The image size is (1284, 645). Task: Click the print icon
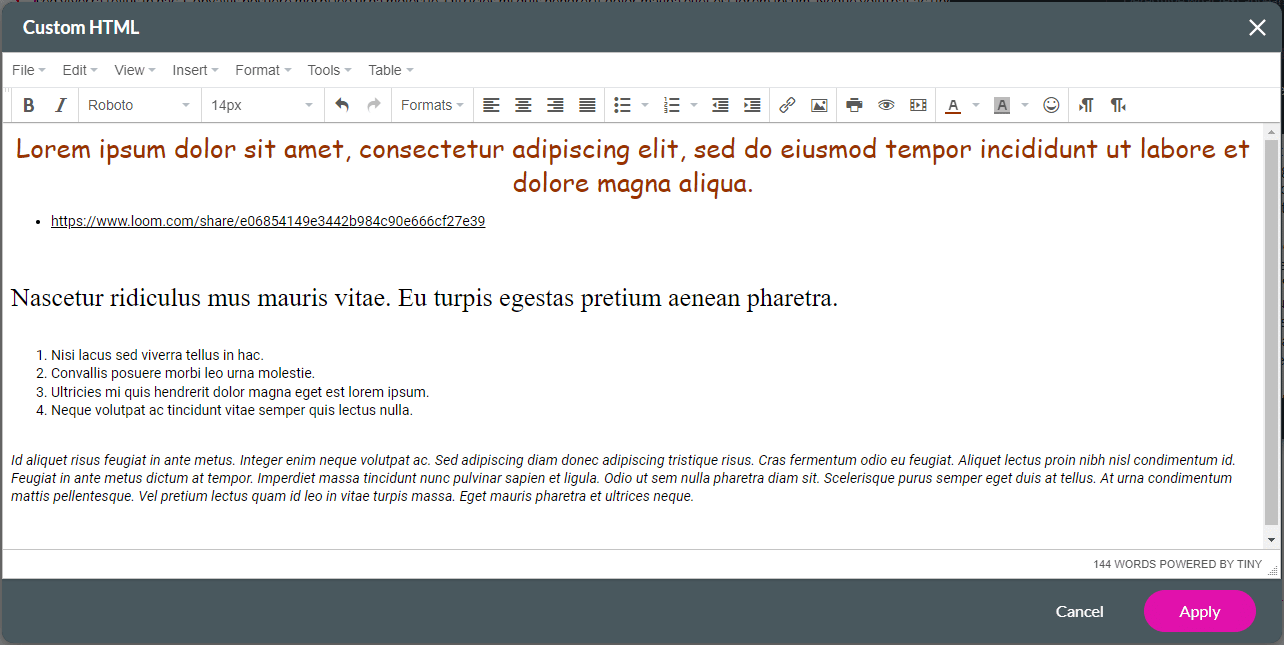click(854, 105)
